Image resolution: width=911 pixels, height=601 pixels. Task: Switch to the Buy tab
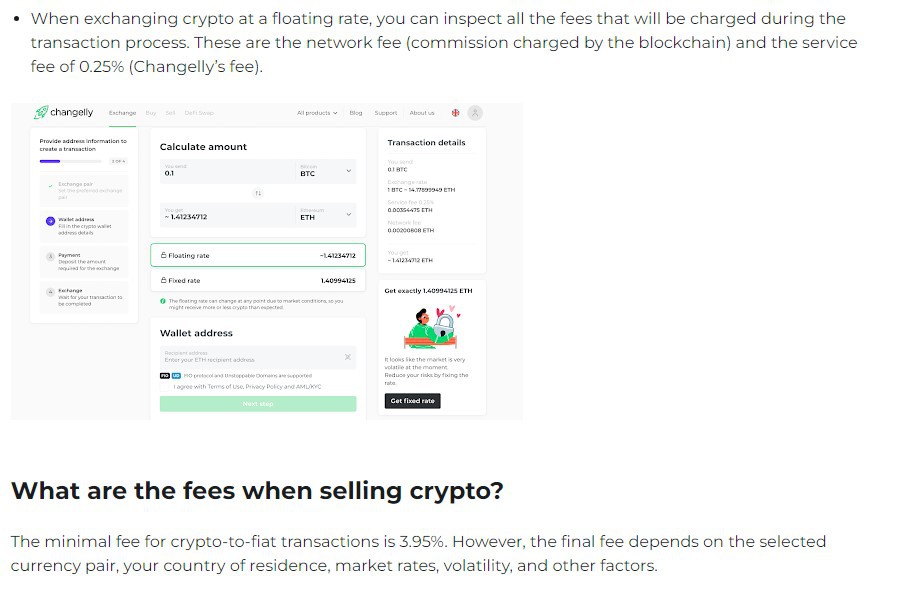(151, 112)
